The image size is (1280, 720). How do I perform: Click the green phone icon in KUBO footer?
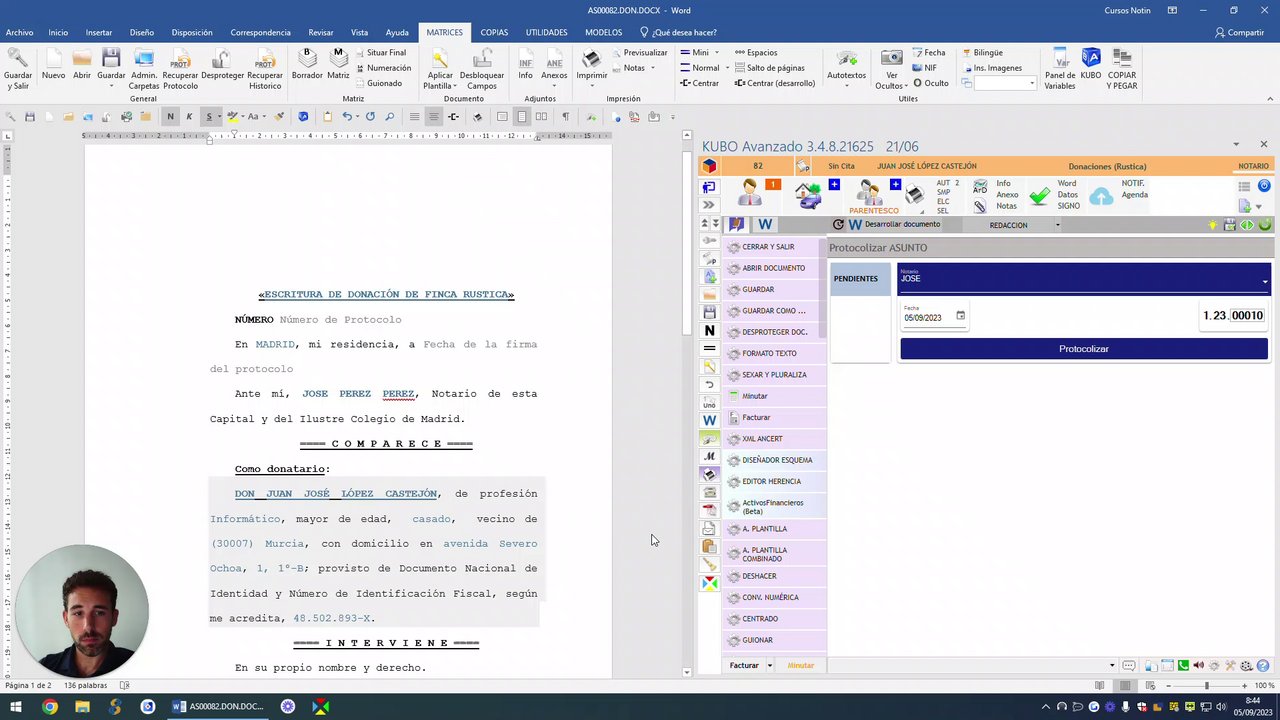[1183, 666]
